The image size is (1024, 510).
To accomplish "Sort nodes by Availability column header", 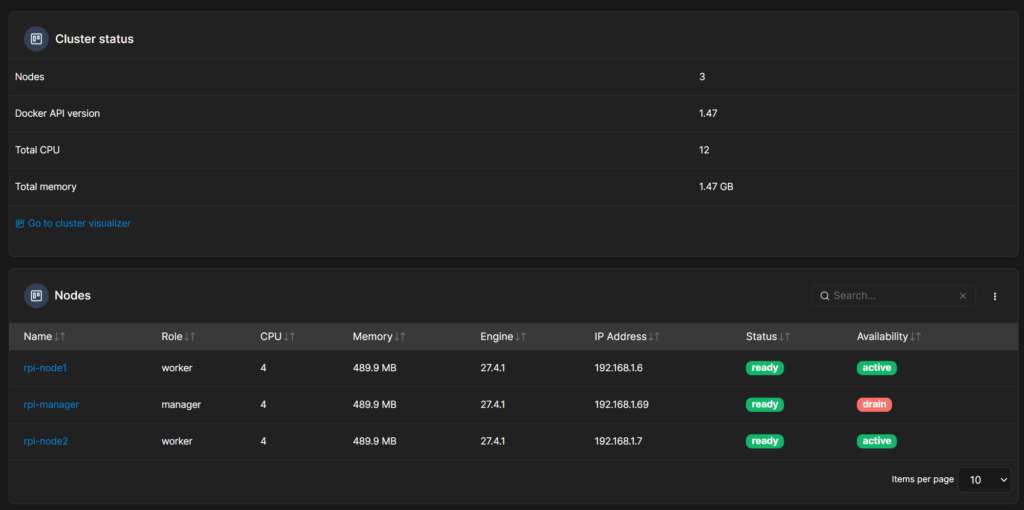I will click(889, 336).
